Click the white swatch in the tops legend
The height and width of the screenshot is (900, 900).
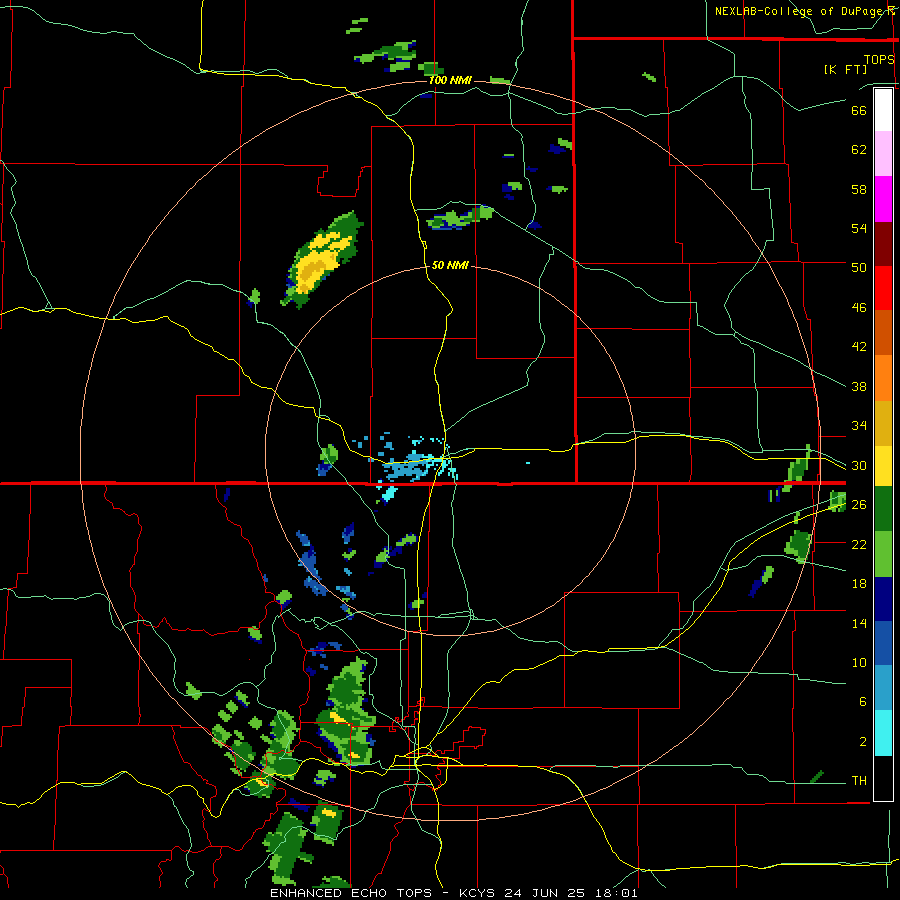click(x=883, y=110)
